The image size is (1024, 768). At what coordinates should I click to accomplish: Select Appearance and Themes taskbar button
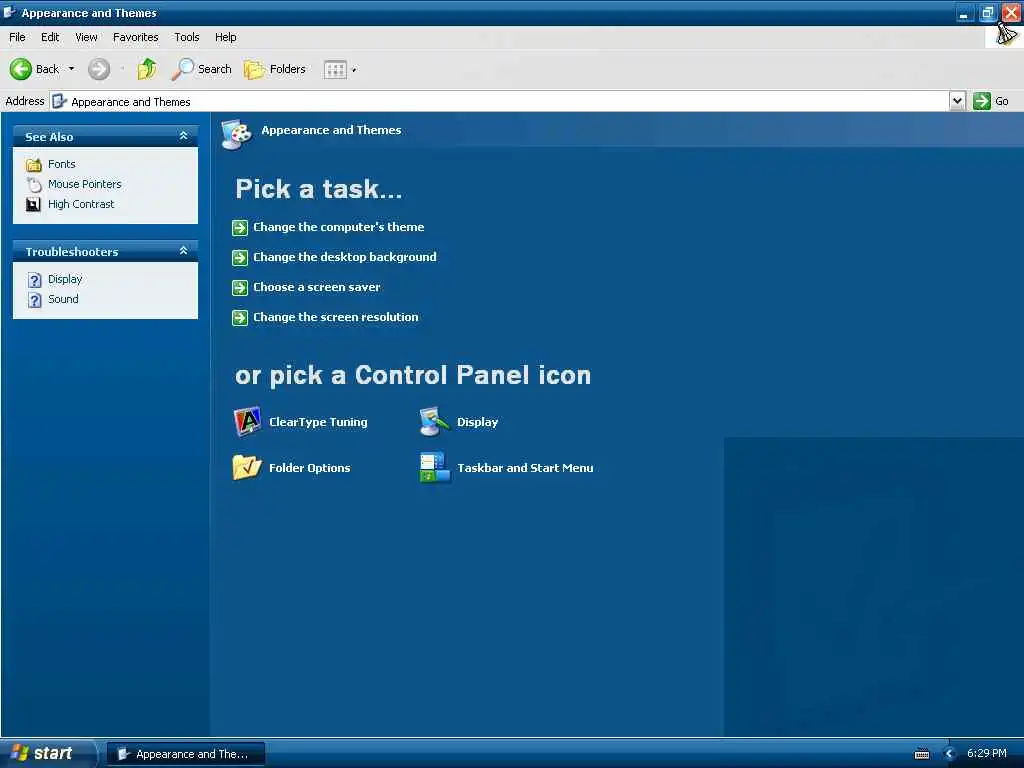tap(185, 754)
